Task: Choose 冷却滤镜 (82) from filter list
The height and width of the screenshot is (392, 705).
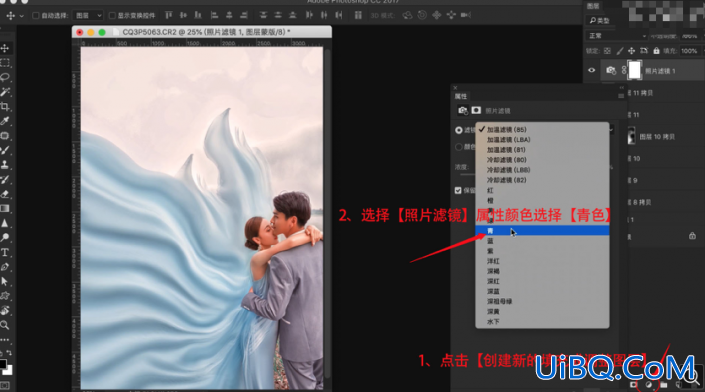Action: tap(542, 180)
